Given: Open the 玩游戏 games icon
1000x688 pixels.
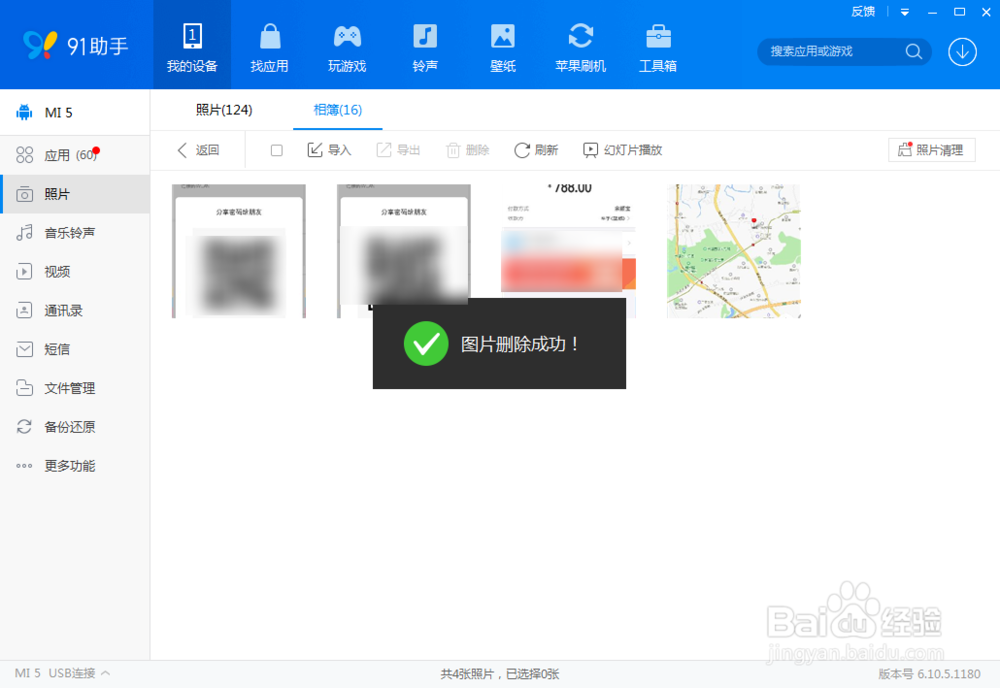Looking at the screenshot, I should [347, 45].
